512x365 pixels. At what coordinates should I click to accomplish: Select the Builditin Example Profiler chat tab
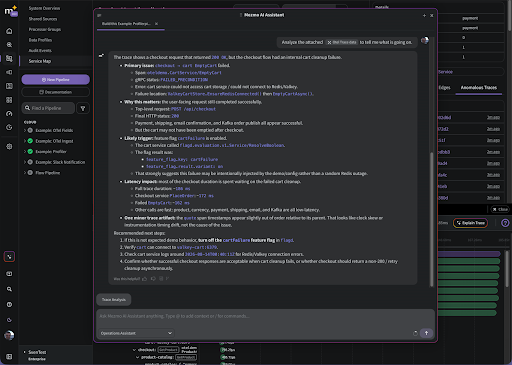(x=126, y=24)
